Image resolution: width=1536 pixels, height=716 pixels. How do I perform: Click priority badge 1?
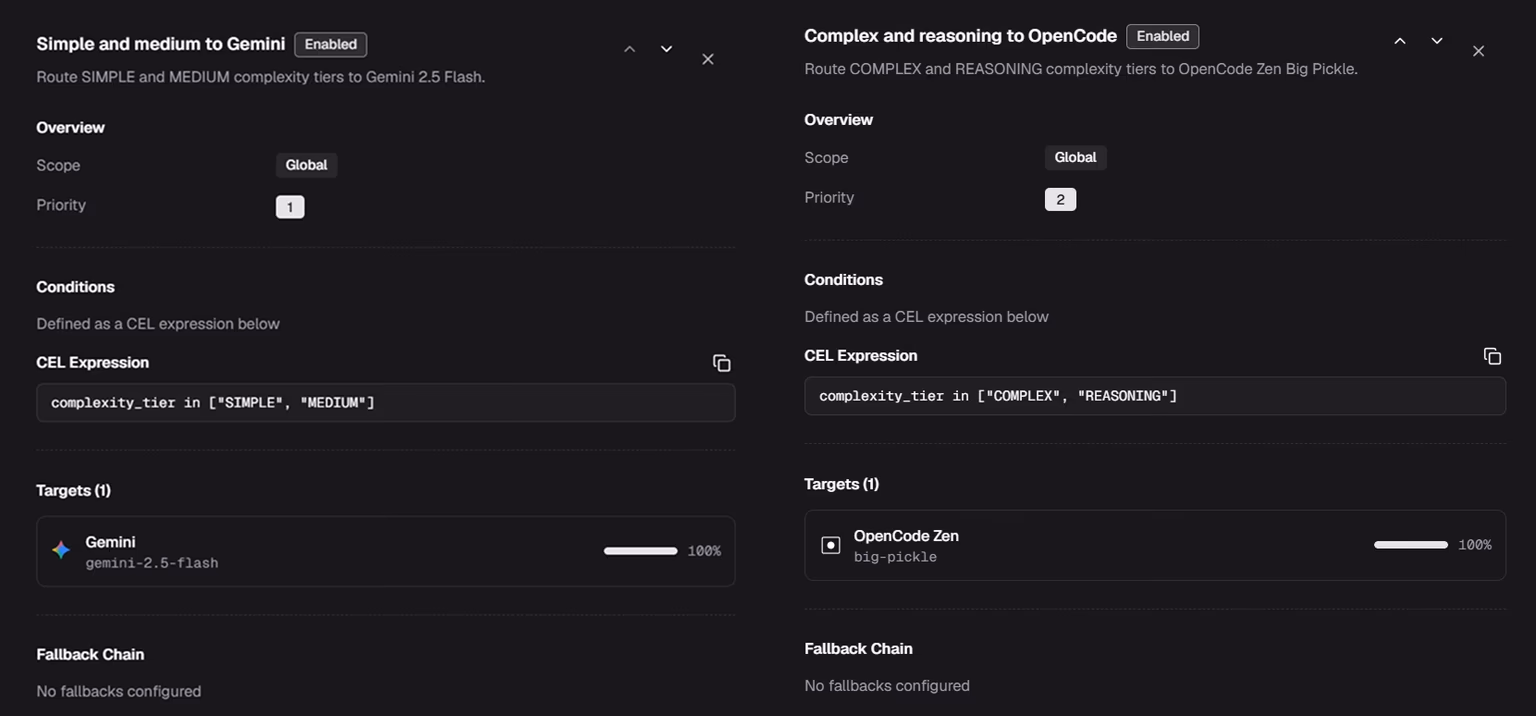(290, 207)
